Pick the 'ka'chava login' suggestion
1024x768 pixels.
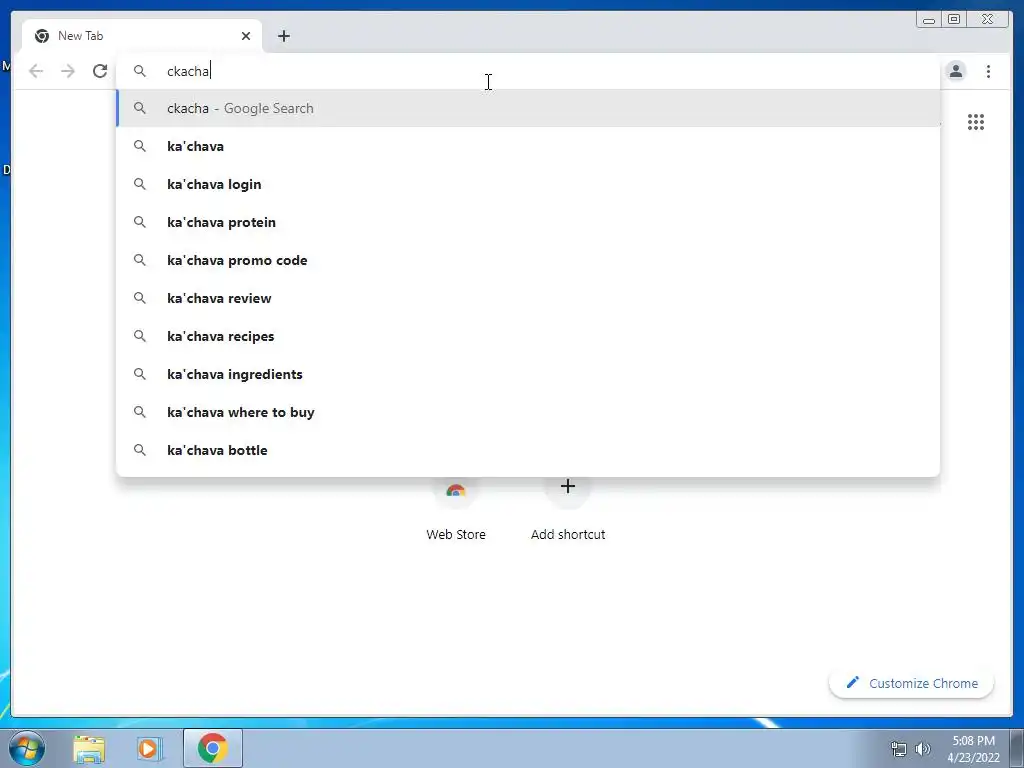(x=528, y=184)
